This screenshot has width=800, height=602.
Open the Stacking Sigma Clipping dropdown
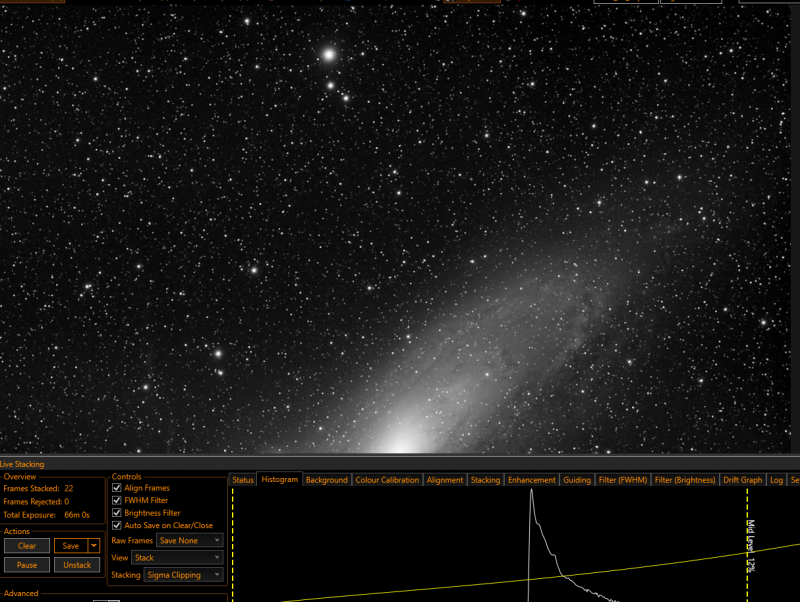[183, 575]
